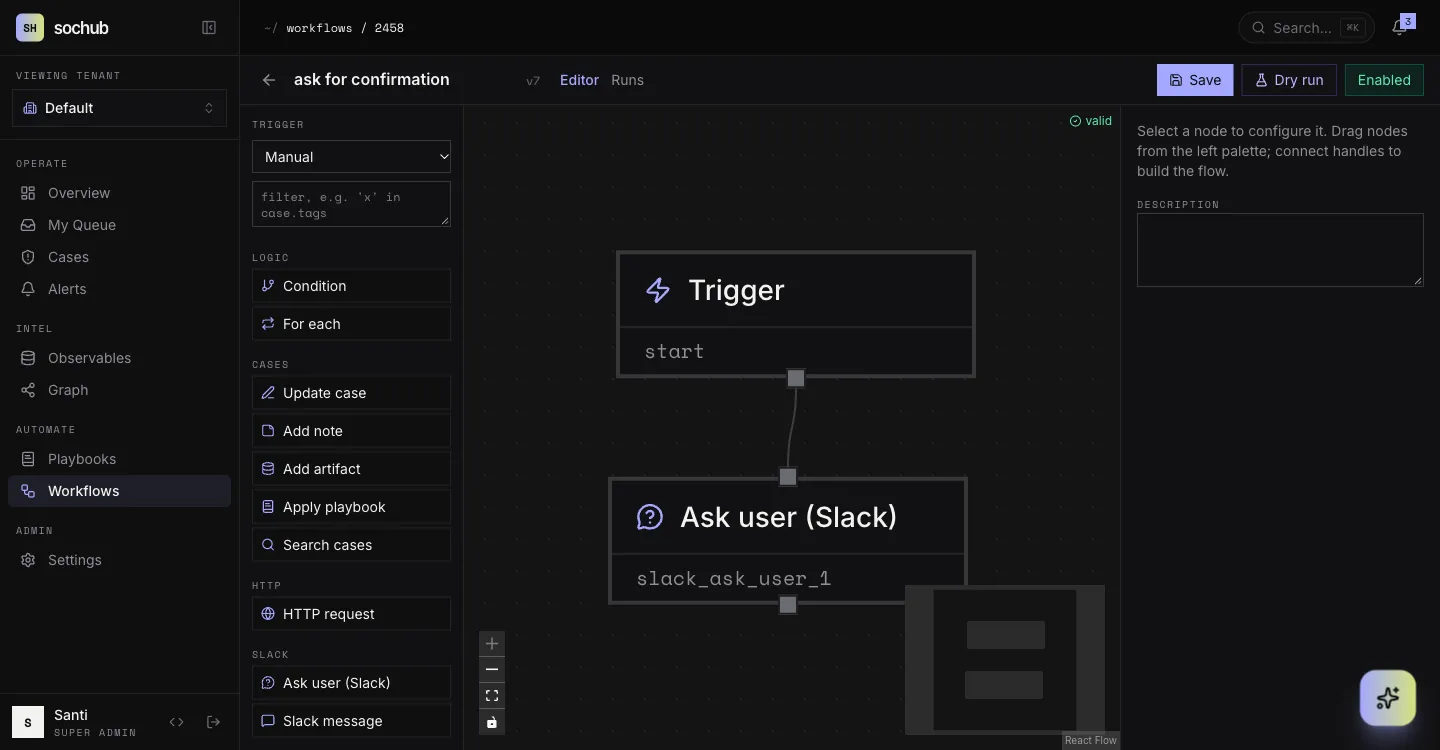Pick the Condition palette node
The image size is (1440, 750).
pyautogui.click(x=351, y=286)
